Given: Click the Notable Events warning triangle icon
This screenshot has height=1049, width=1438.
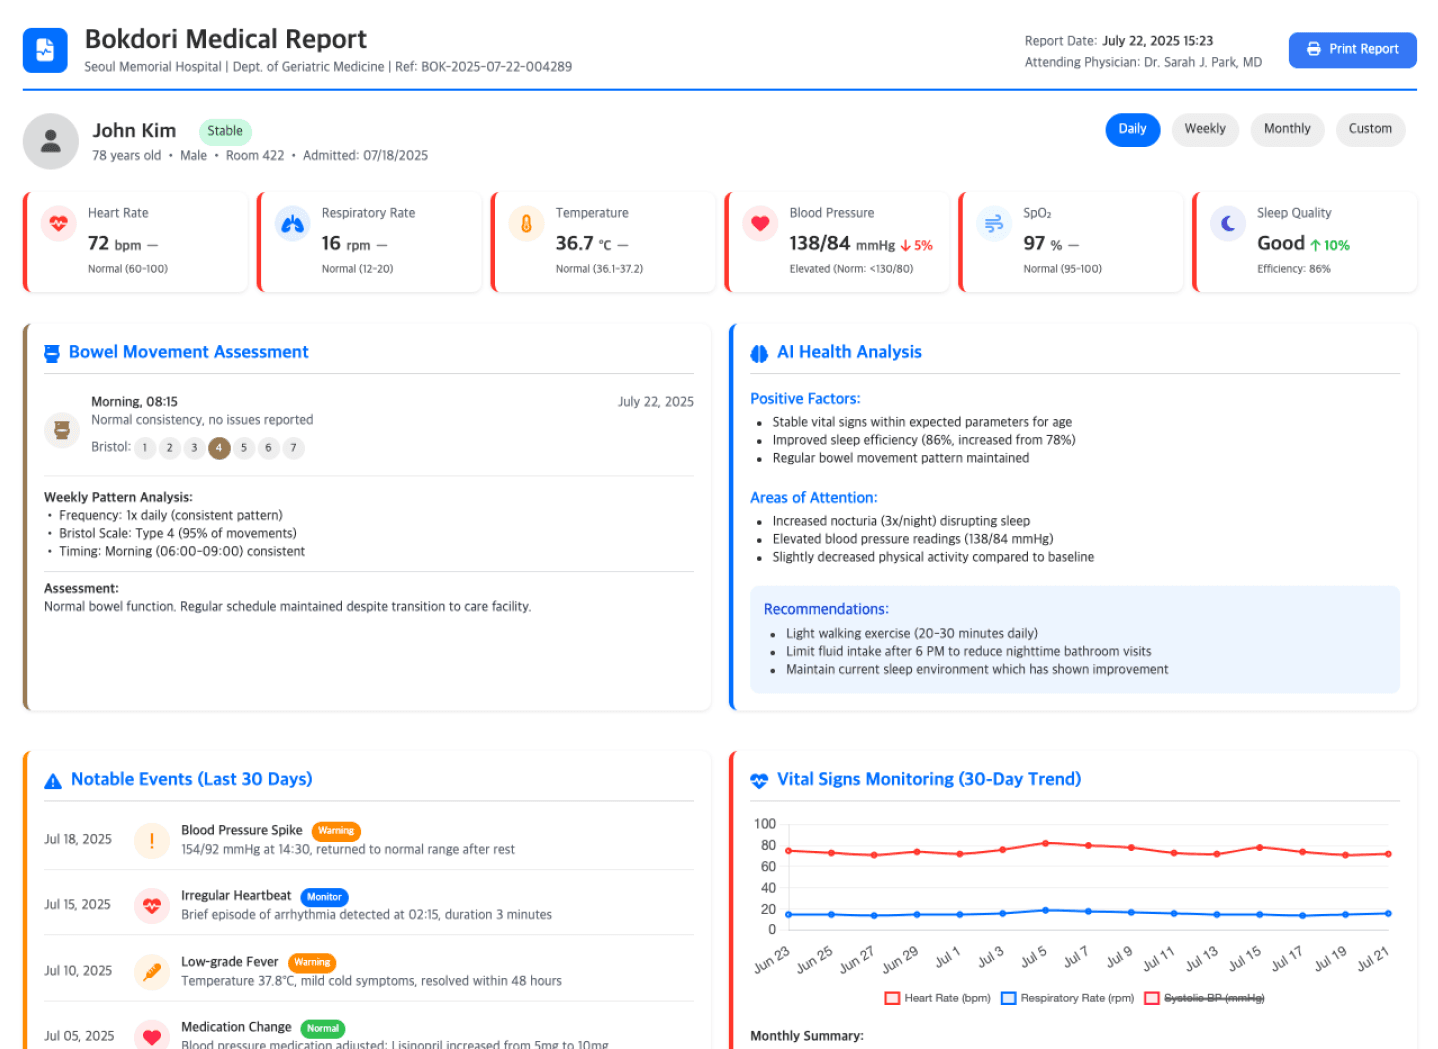Looking at the screenshot, I should coord(53,781).
